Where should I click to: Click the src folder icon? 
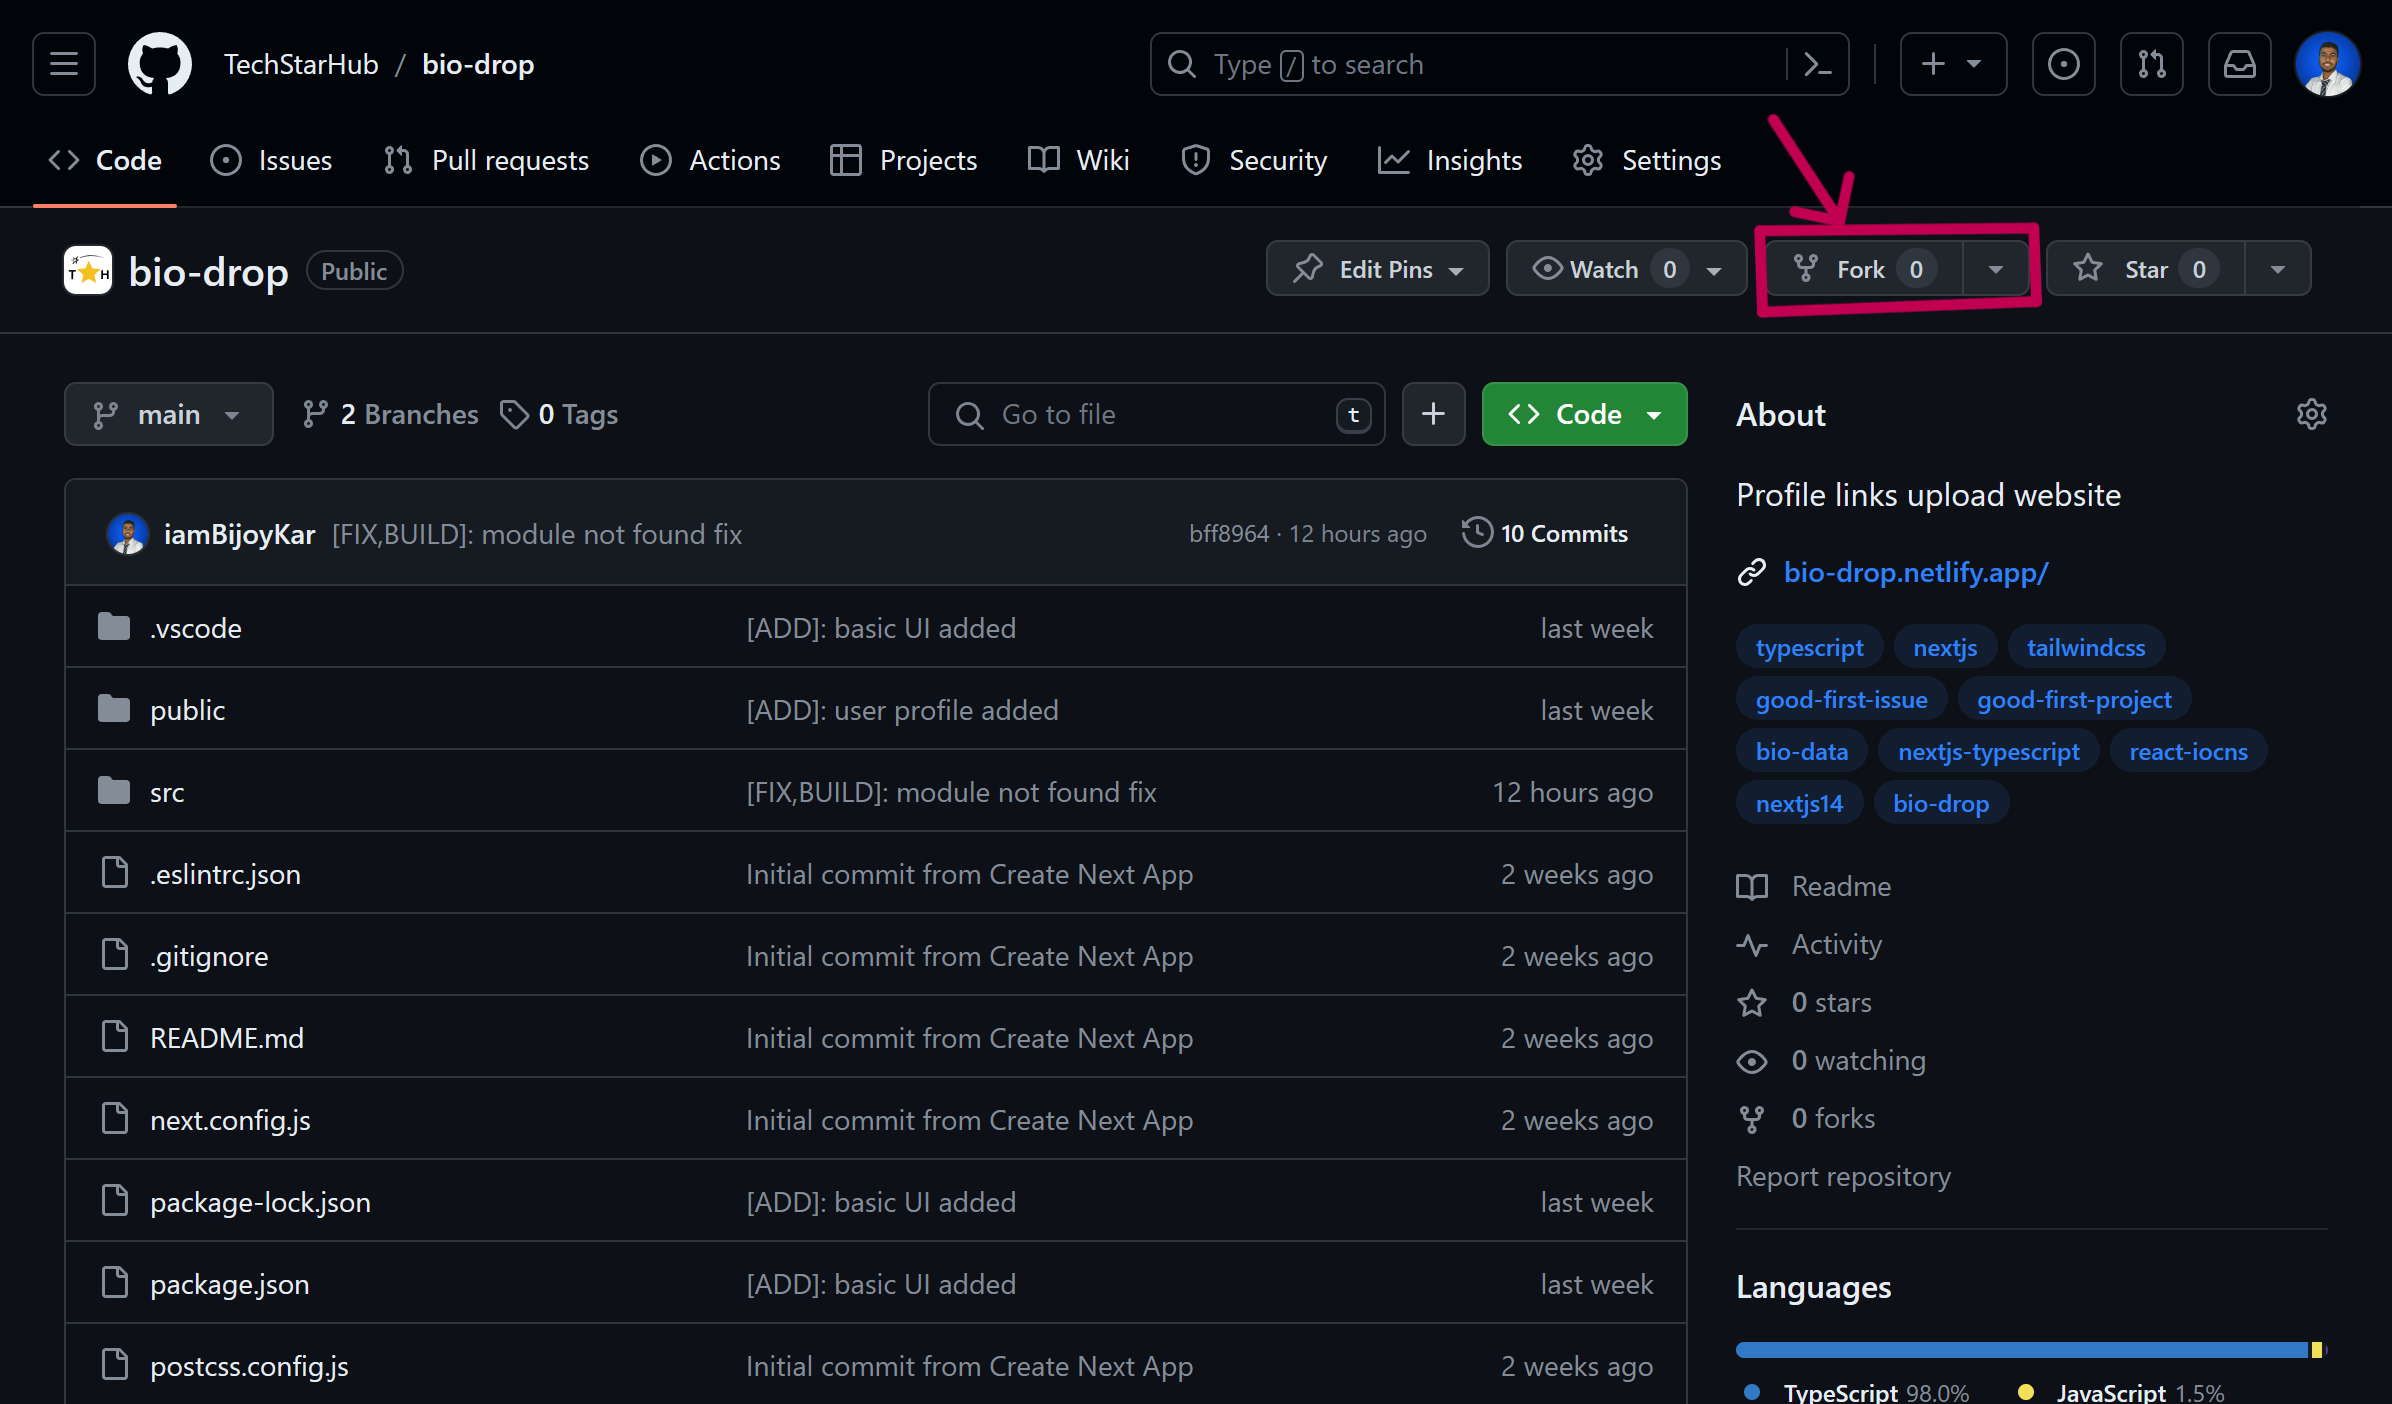coord(114,792)
